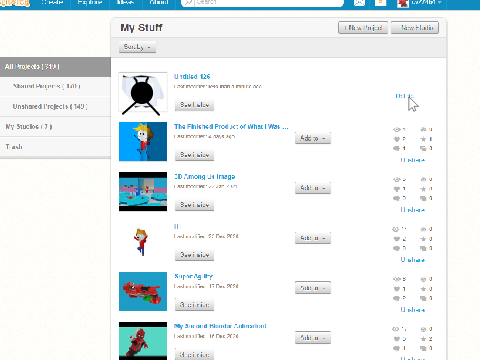Open the Explore menu item
Image resolution: width=480 pixels, height=360 pixels.
pos(89,2)
